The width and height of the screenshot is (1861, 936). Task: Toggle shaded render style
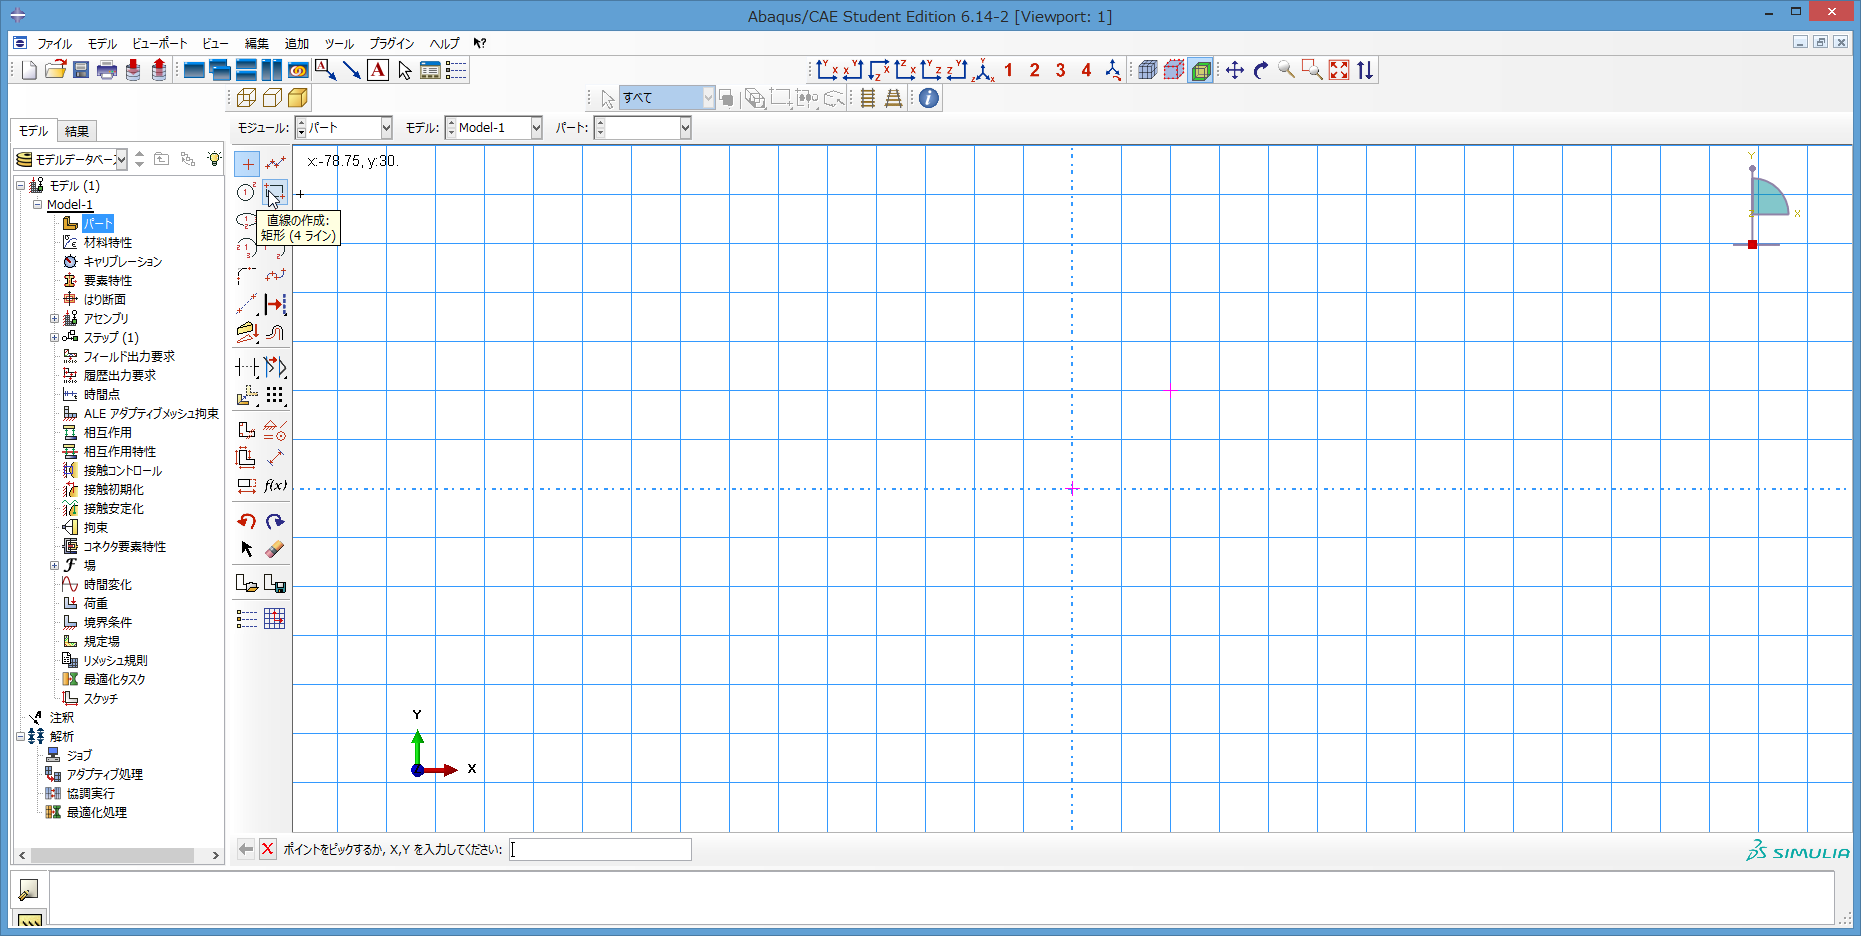pyautogui.click(x=298, y=98)
